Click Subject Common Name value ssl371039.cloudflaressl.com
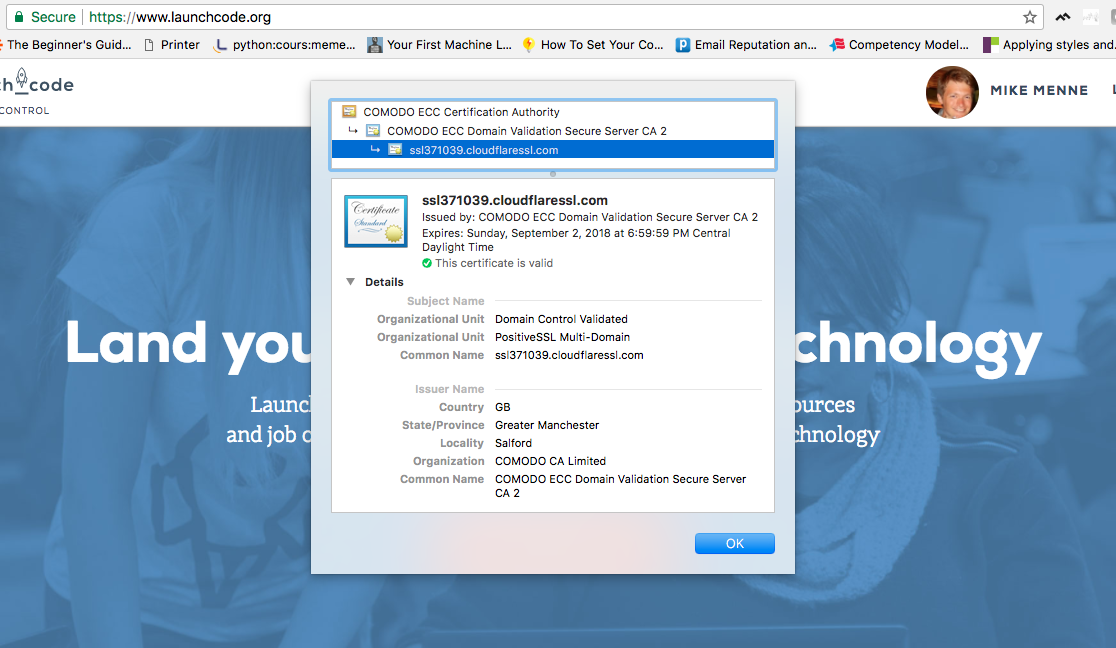The image size is (1116, 648). coord(569,355)
